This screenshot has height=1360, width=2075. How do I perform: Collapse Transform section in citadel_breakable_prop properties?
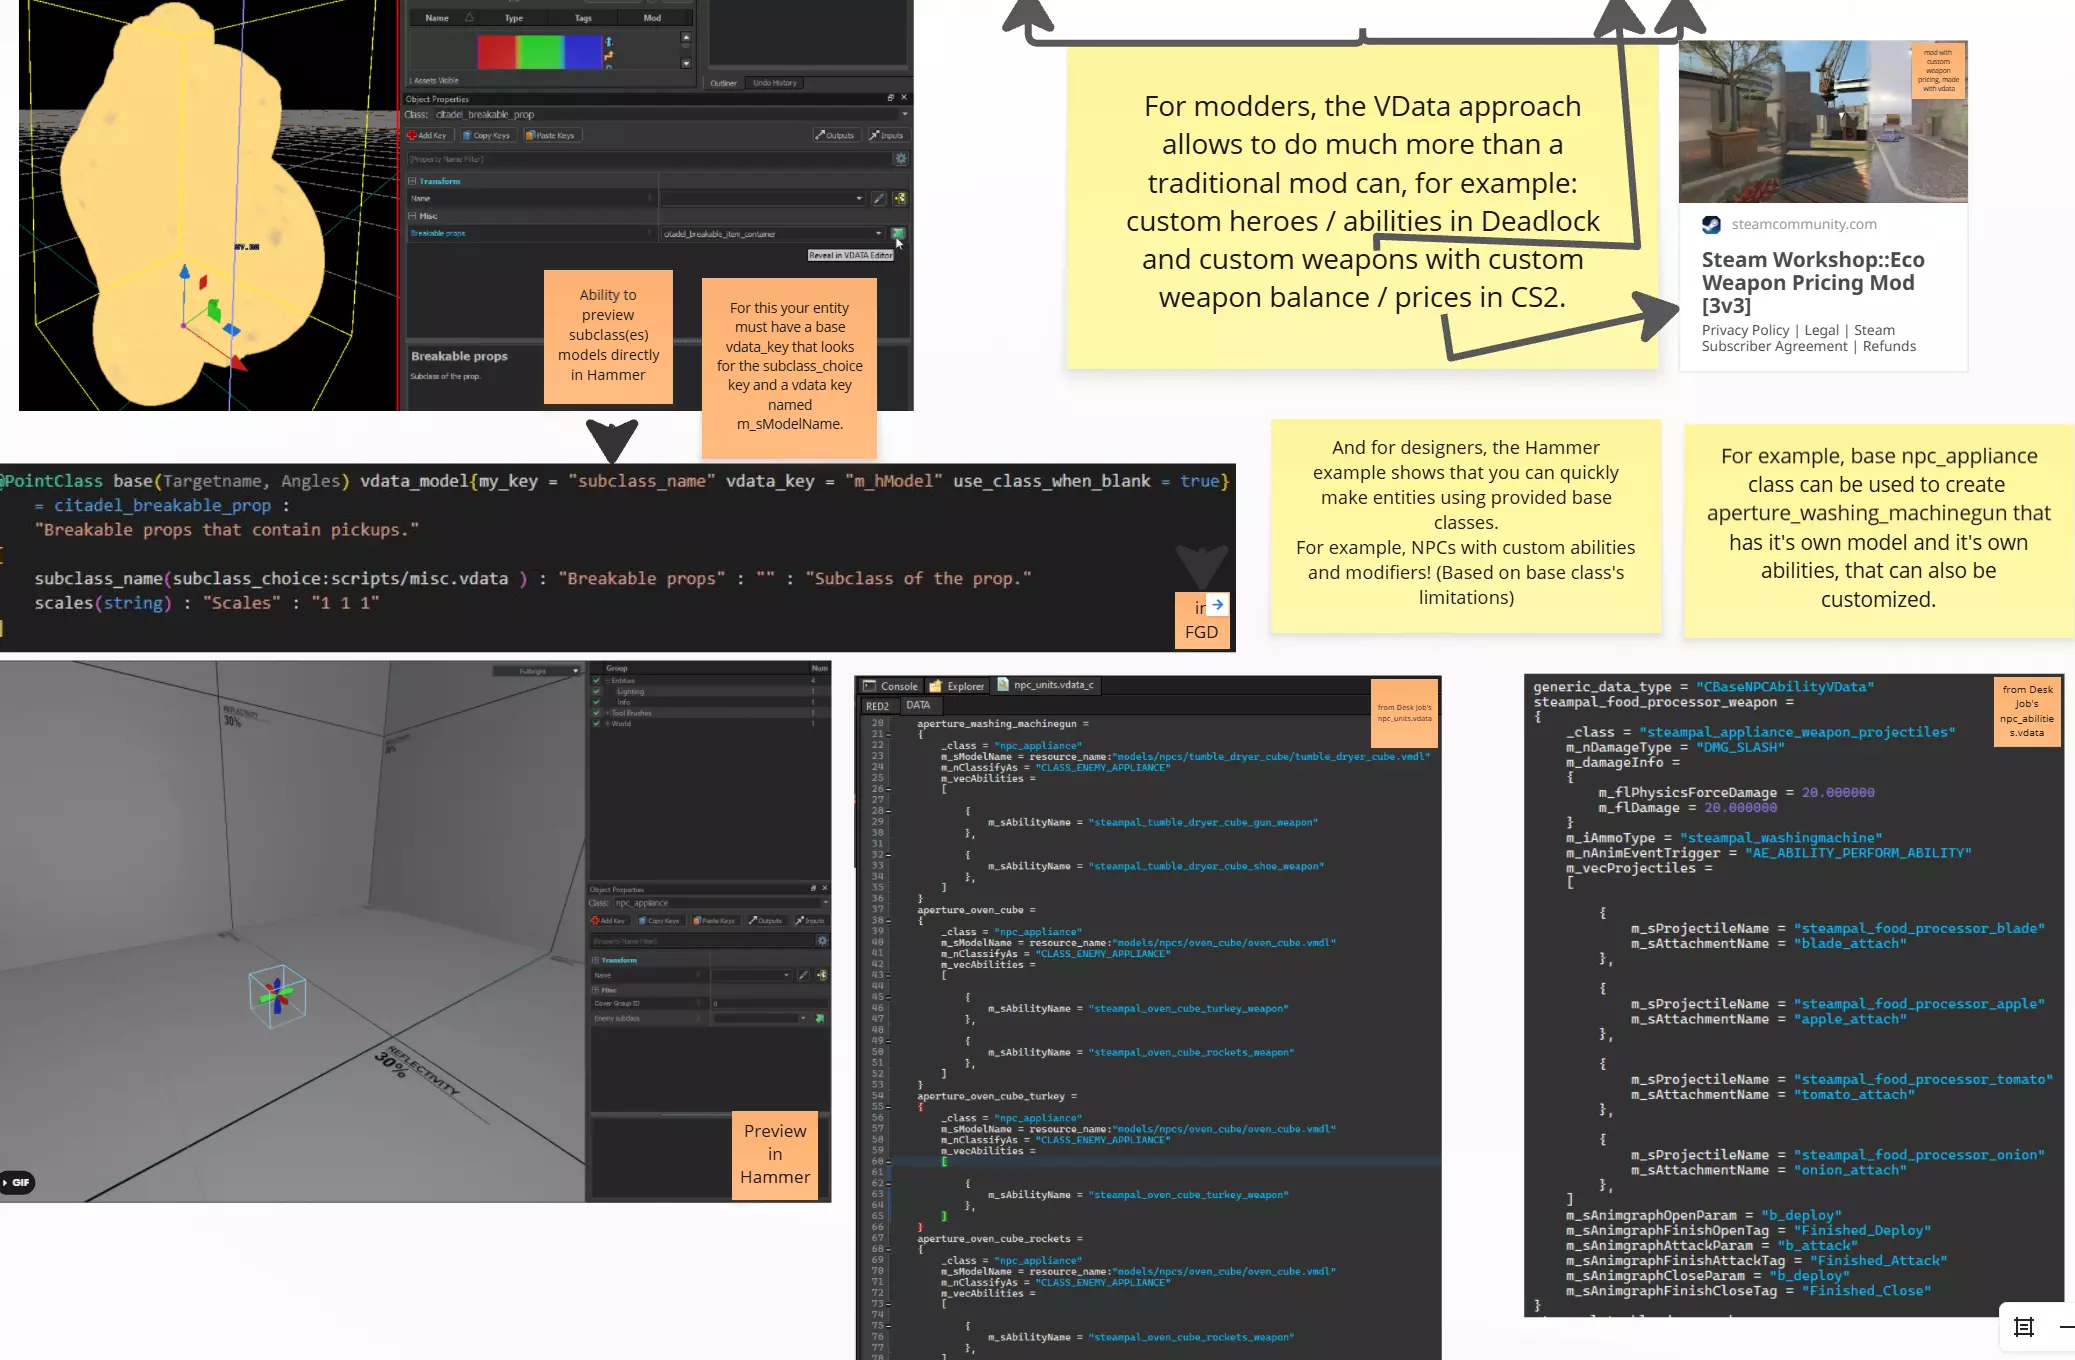pyautogui.click(x=412, y=181)
